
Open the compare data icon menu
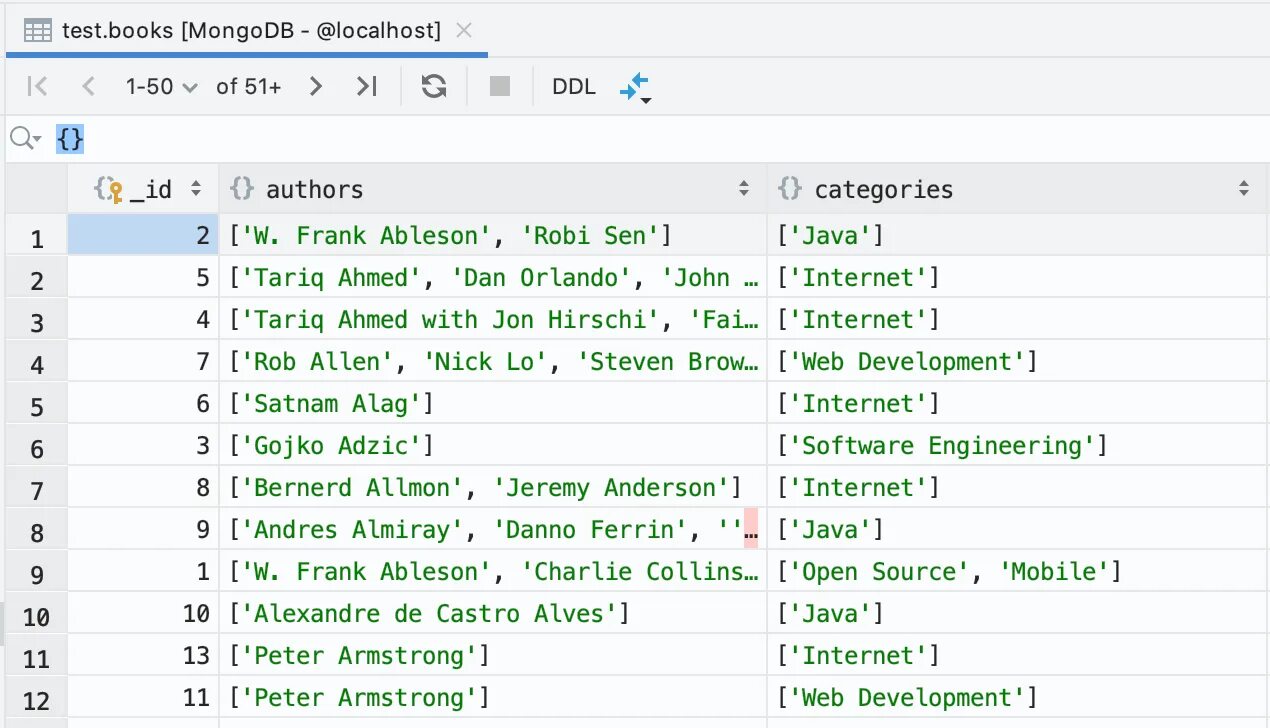pos(636,88)
